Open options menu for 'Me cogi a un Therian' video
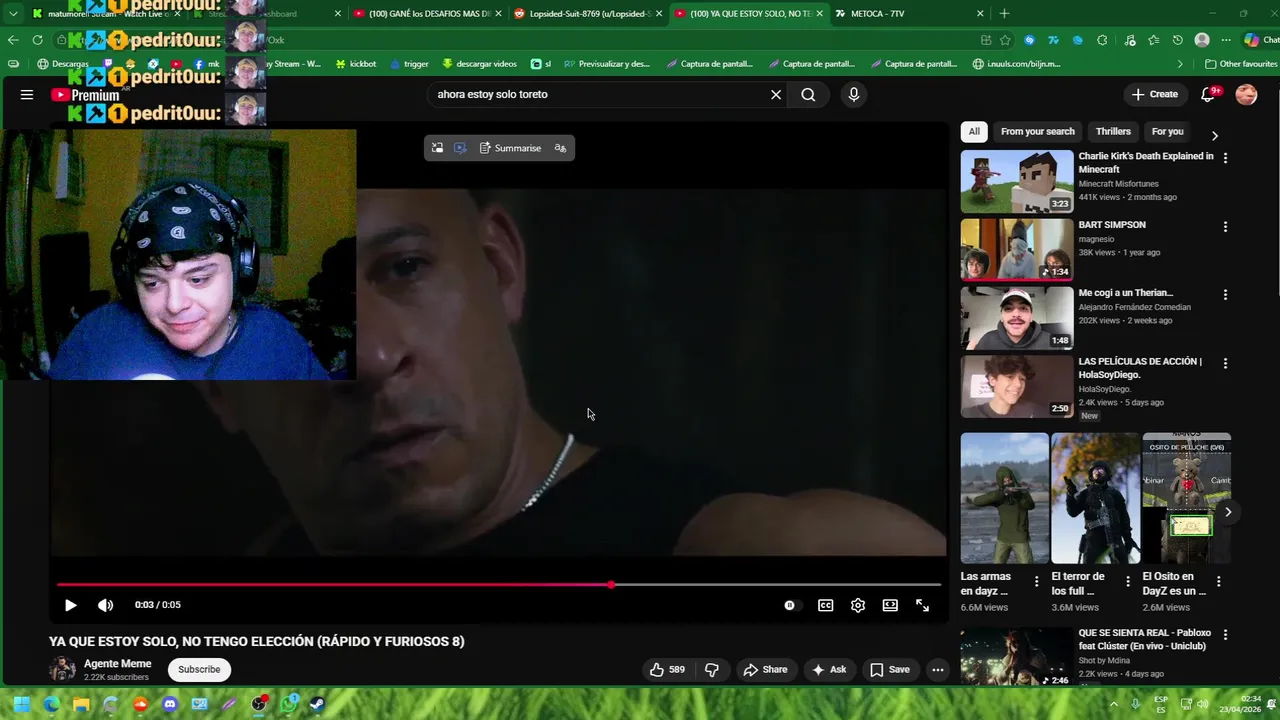 1225,295
